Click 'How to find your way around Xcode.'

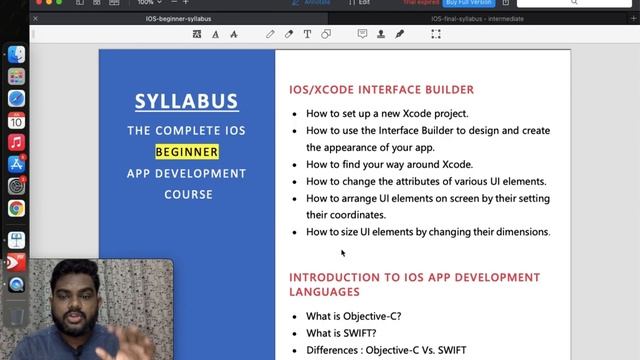389,164
